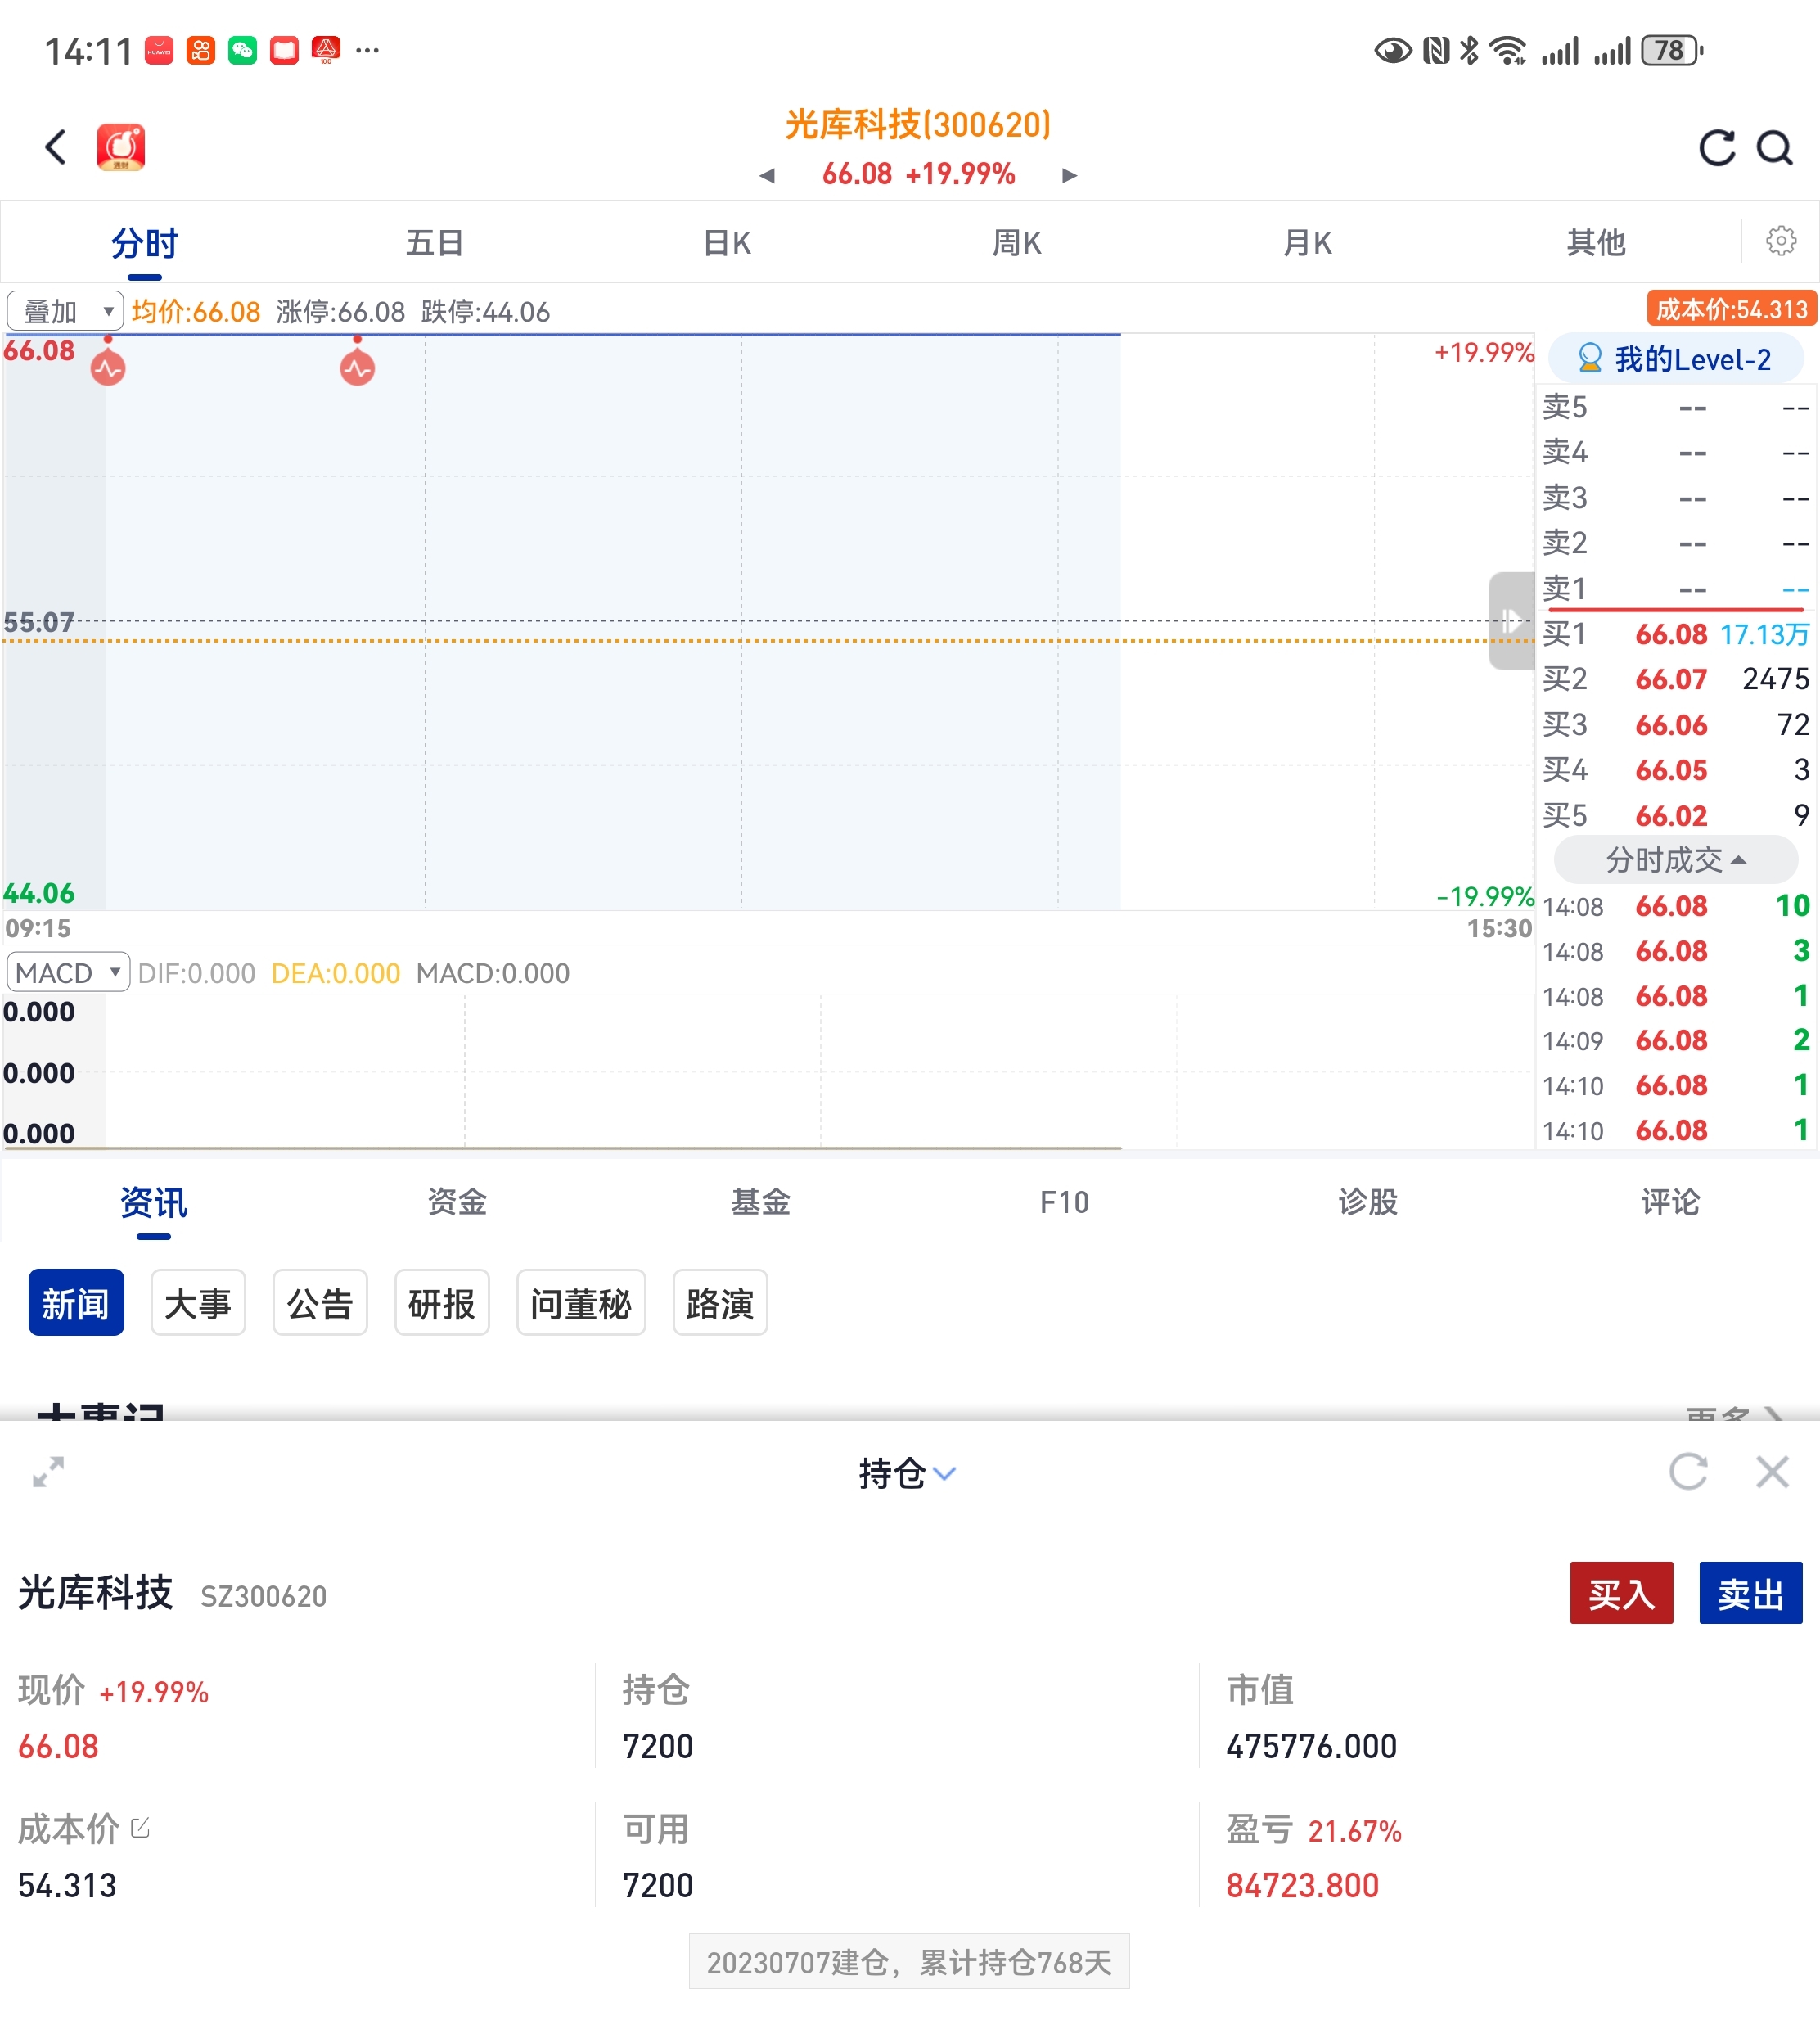This screenshot has height=2043, width=1820.
Task: Go back with the left arrow icon
Action: coord(56,147)
